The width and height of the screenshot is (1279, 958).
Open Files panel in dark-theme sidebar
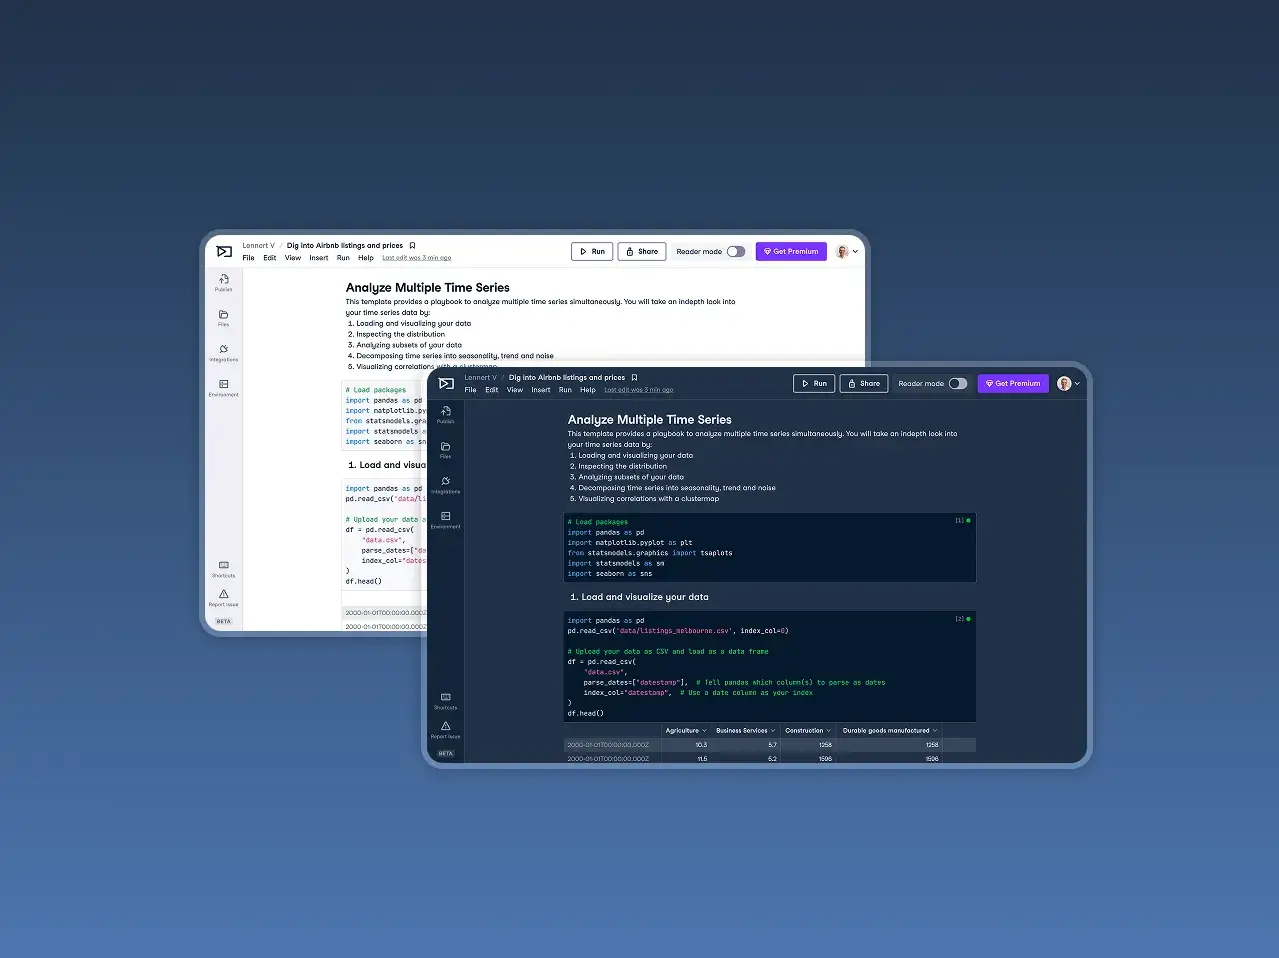click(446, 449)
